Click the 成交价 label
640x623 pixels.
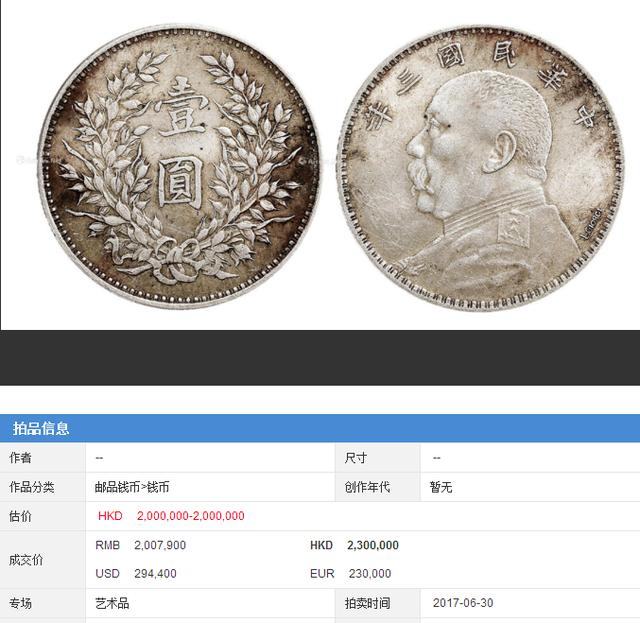click(26, 560)
